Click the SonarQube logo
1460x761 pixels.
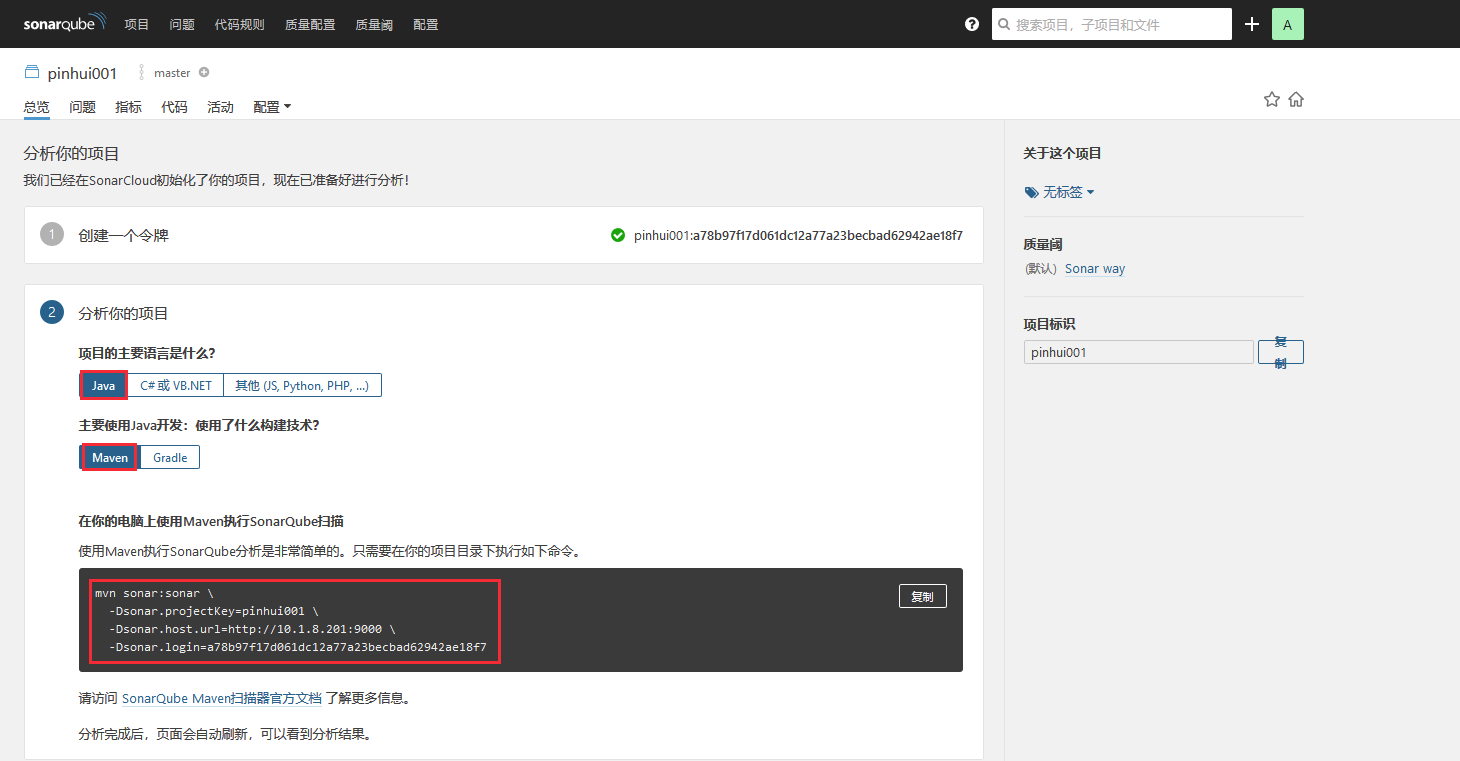pos(65,22)
